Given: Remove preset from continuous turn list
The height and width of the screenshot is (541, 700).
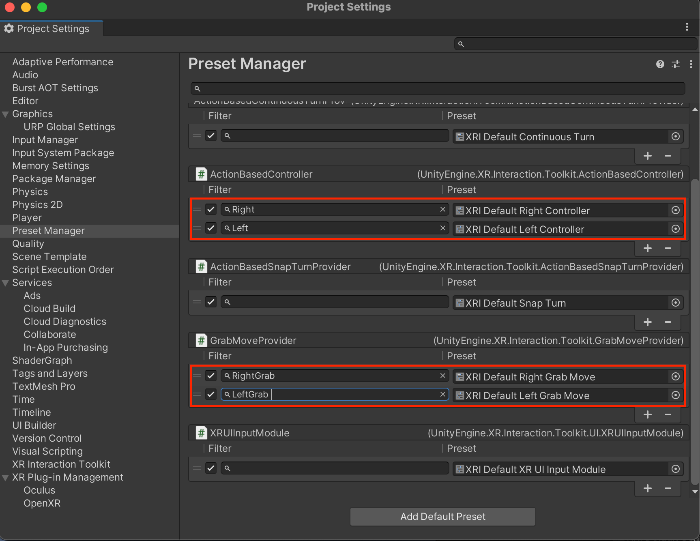Looking at the screenshot, I should click(668, 156).
